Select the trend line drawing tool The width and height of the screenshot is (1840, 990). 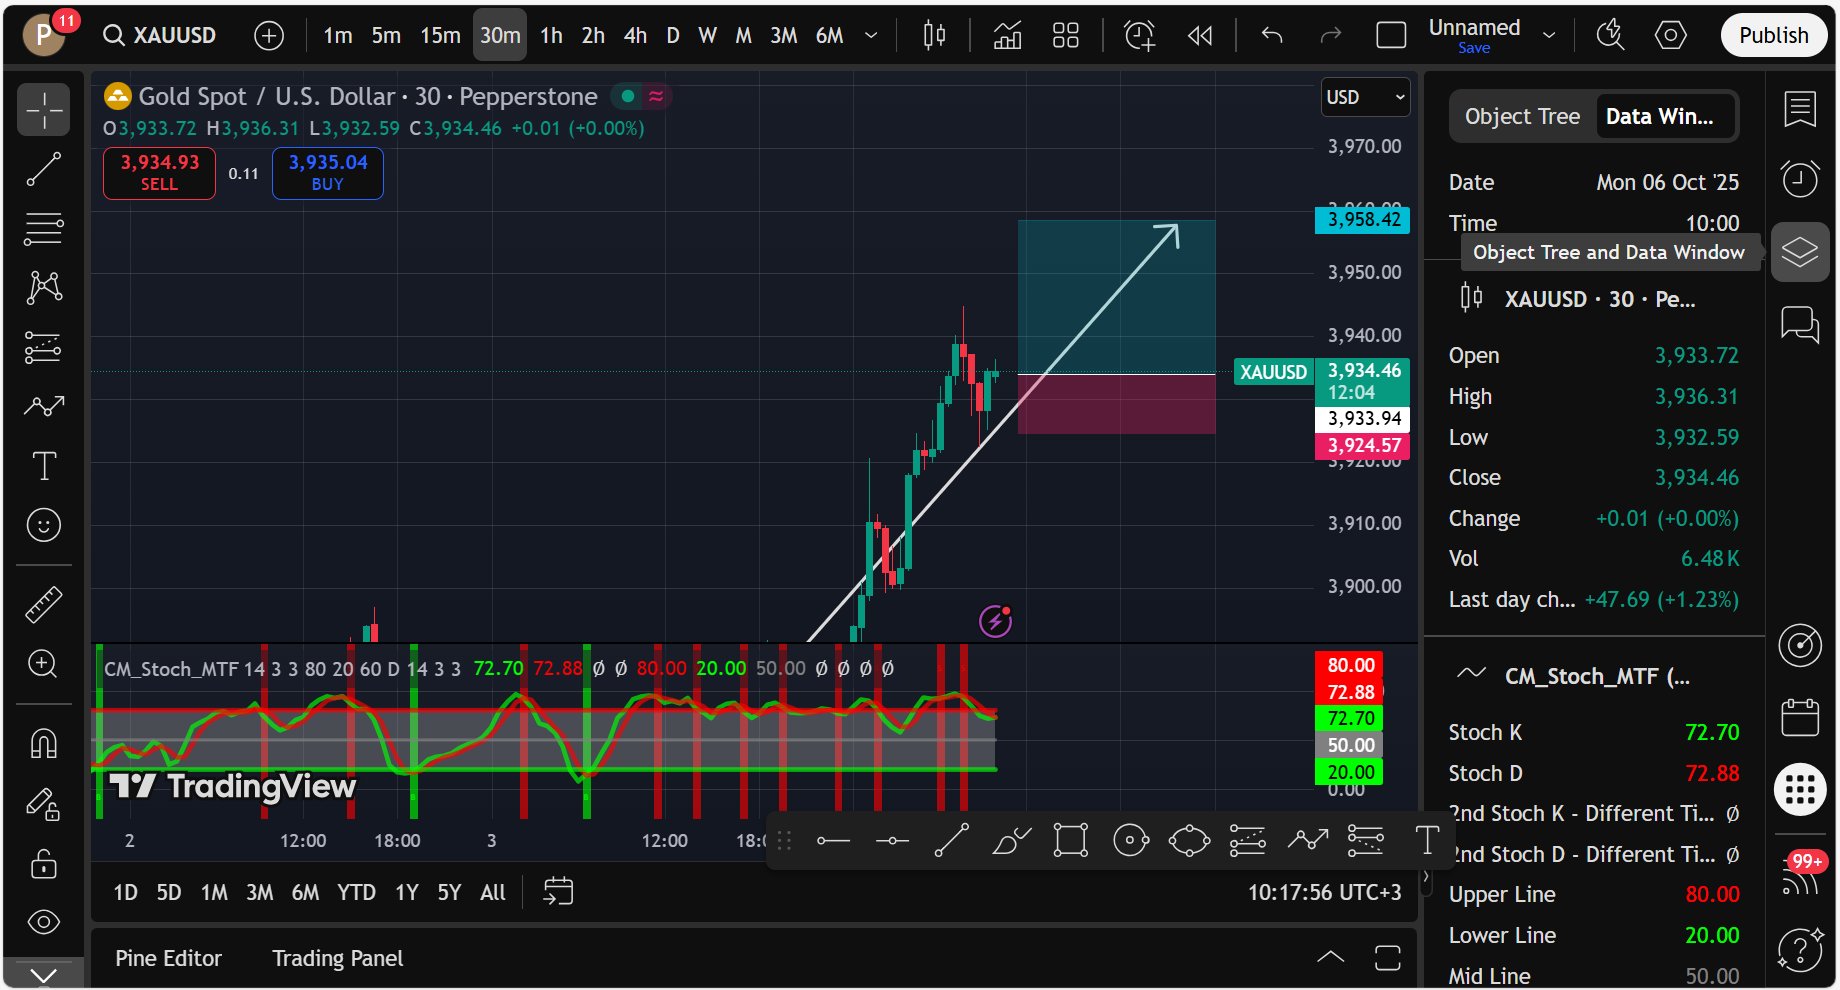coord(43,169)
